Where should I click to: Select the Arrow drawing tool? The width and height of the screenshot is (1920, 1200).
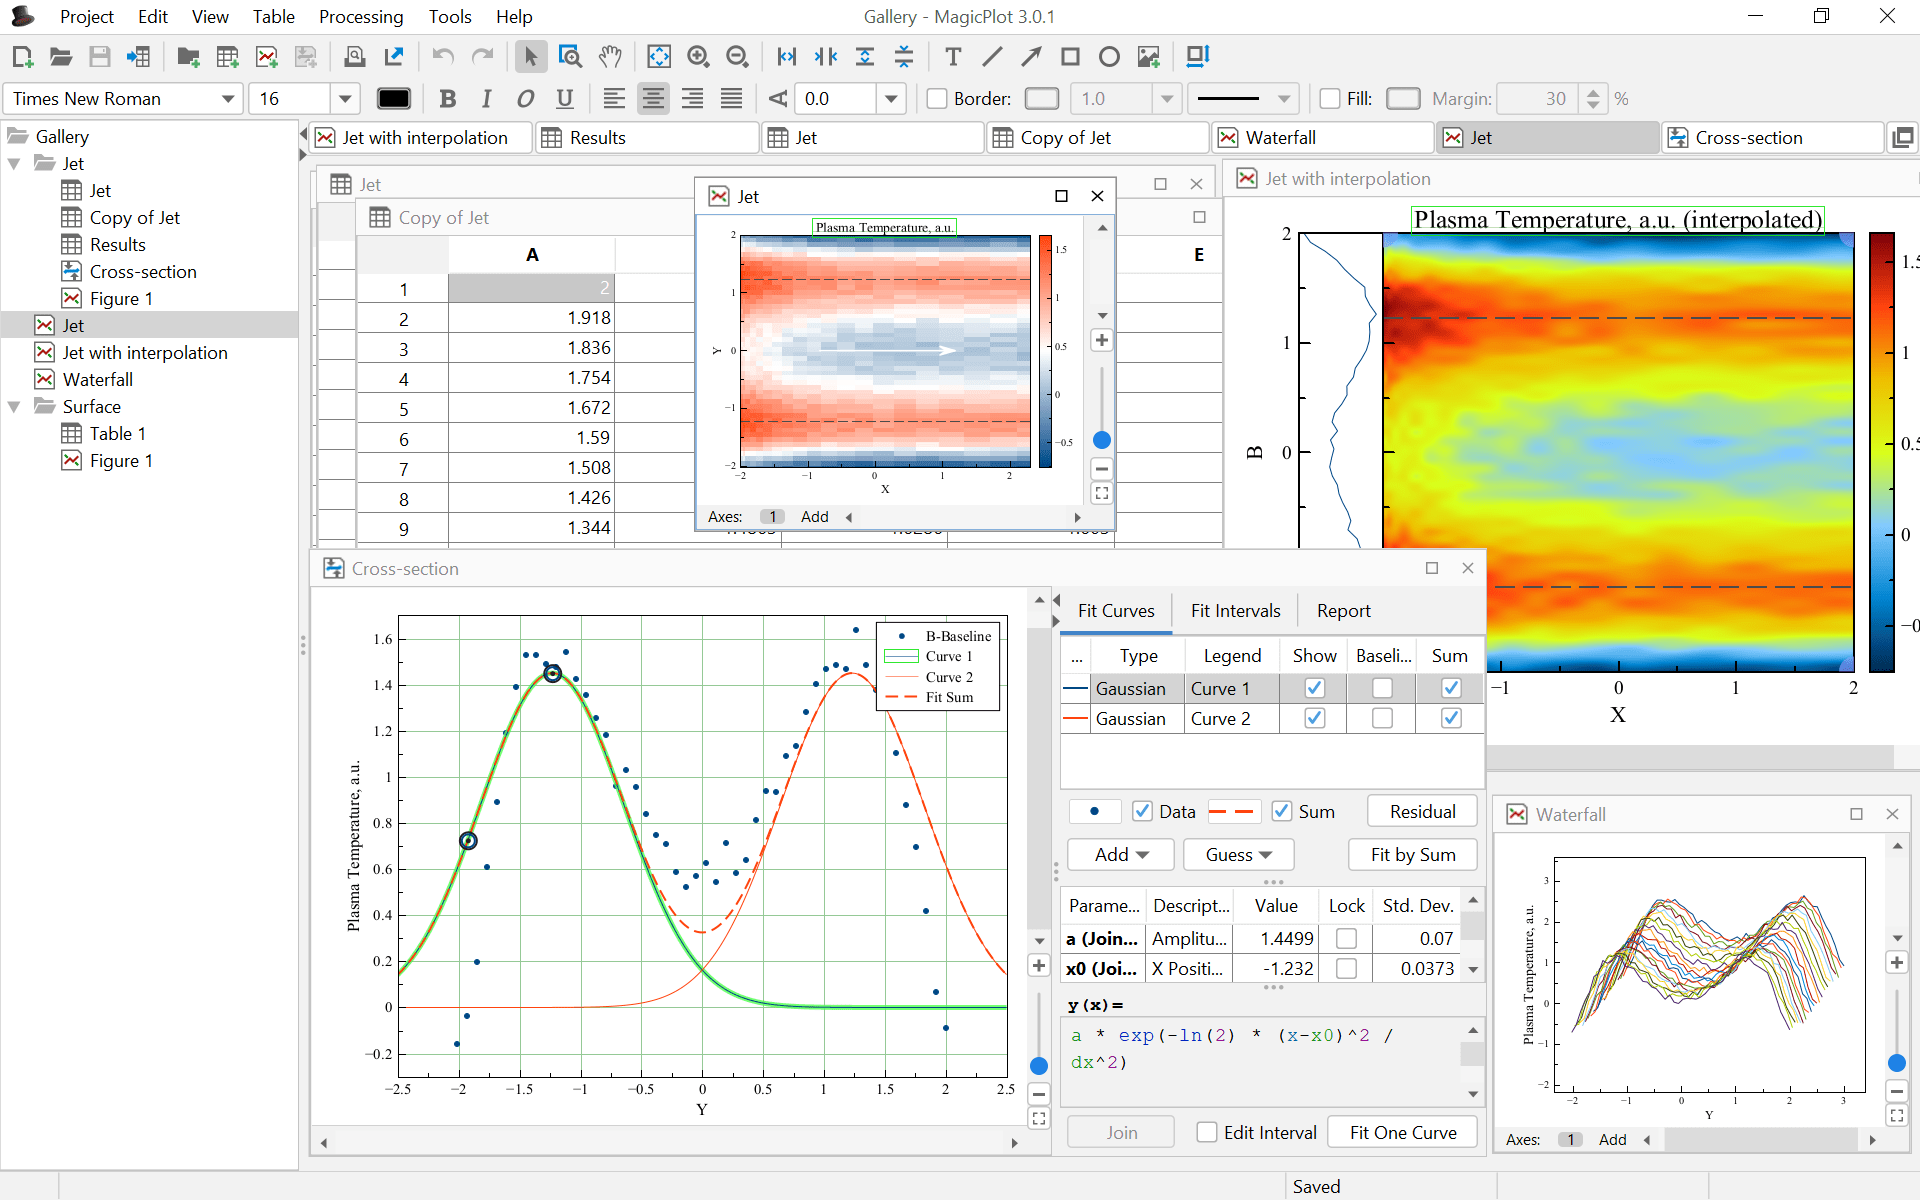coord(1031,57)
